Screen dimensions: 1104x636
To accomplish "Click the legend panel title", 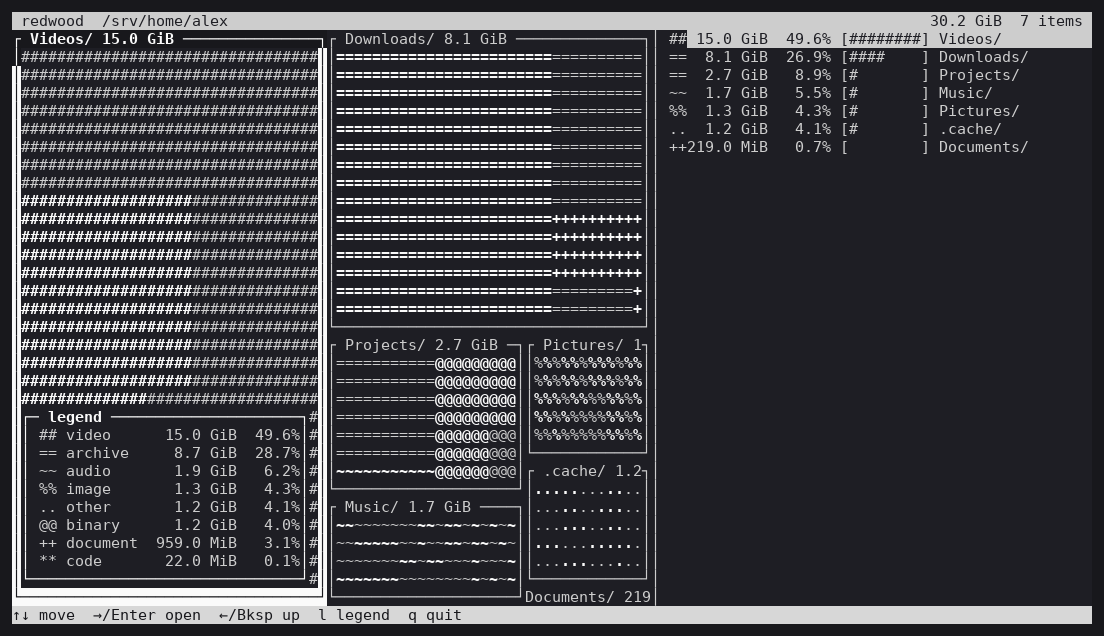I will (75, 417).
